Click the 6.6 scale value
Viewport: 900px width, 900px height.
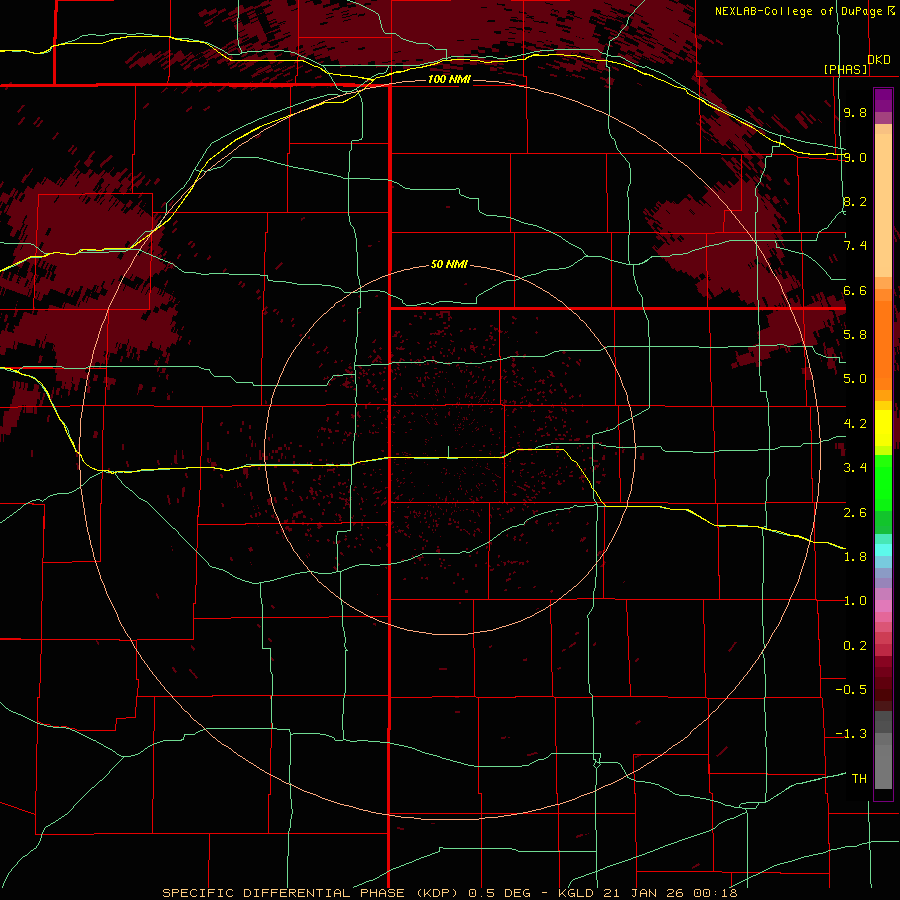coord(855,290)
